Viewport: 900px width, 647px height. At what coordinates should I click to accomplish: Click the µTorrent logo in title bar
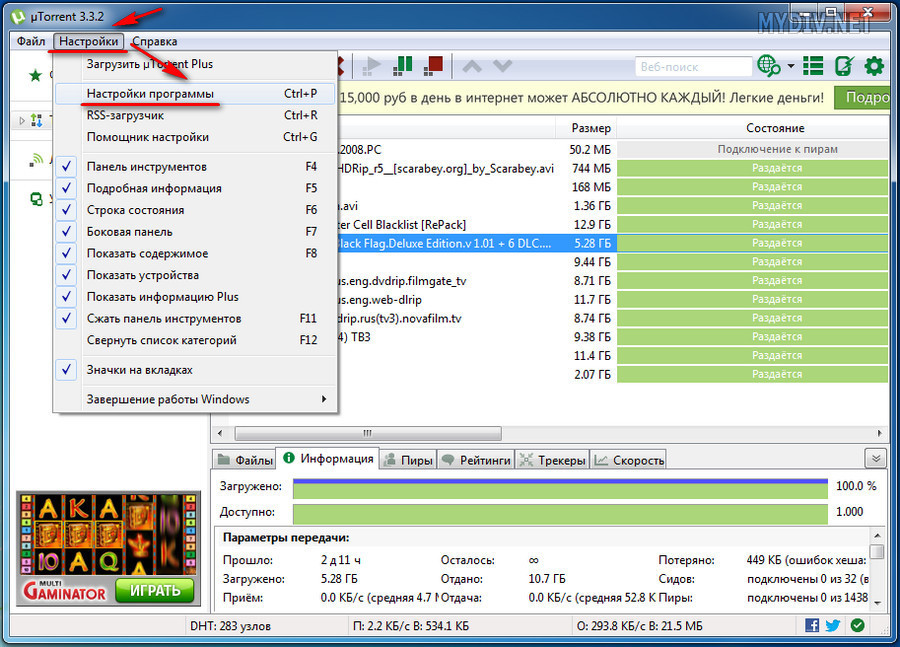pos(19,17)
